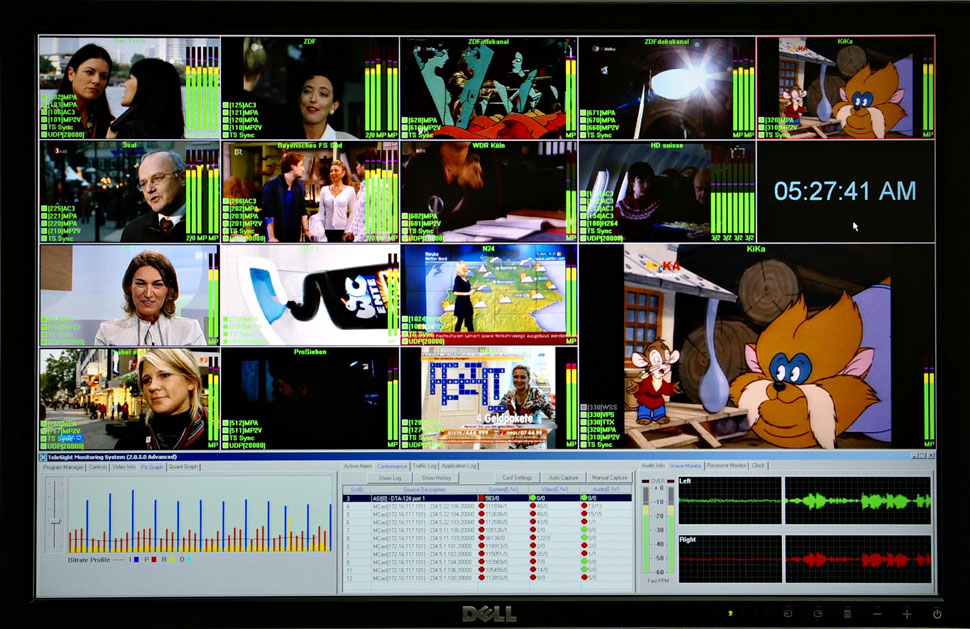Open the Audio Info tab
Viewport: 970px width, 629px height.
coord(652,466)
